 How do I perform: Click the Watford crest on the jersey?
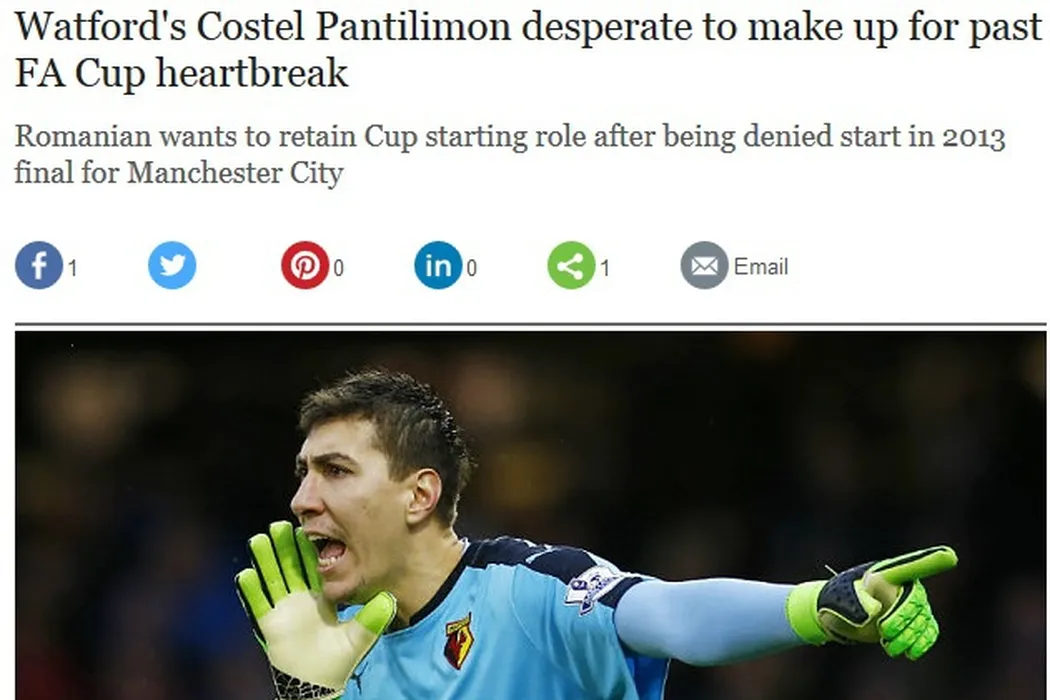pos(459,642)
